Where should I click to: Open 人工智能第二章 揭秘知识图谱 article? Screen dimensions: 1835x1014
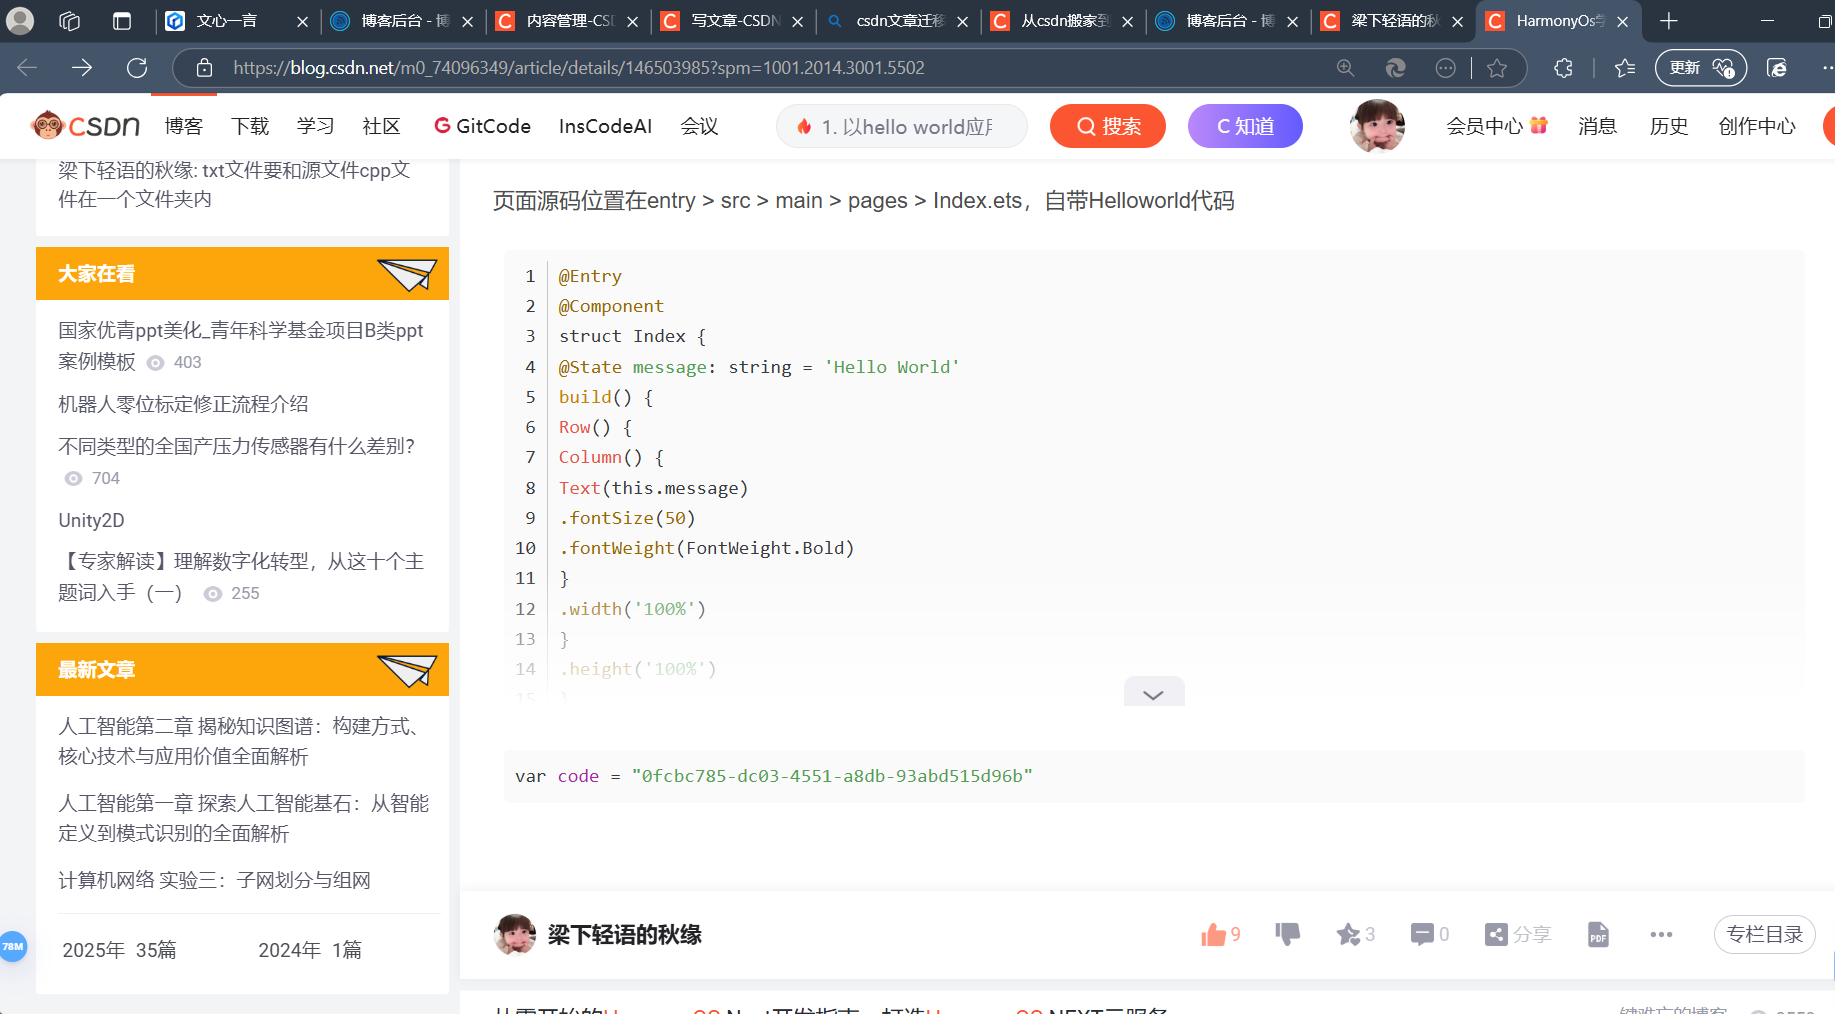239,741
